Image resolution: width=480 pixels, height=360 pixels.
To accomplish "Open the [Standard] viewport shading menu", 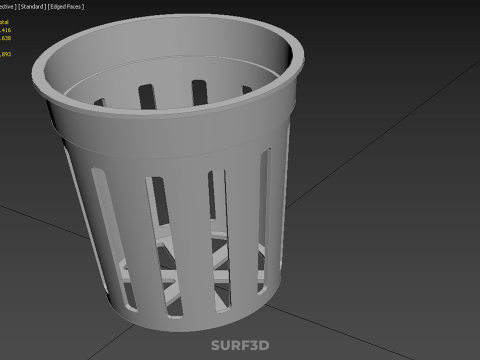I will 32,7.
